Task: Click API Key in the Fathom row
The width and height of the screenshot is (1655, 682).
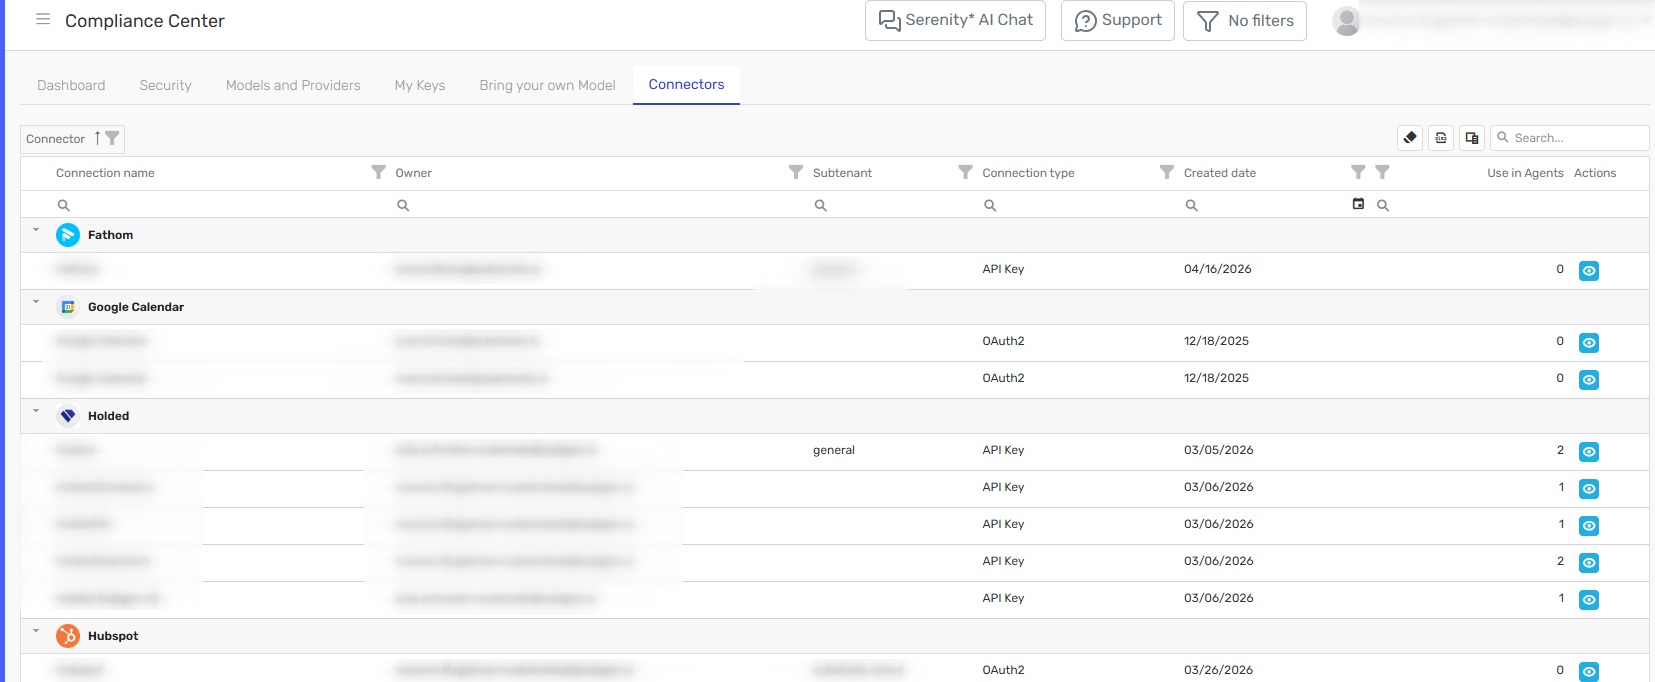Action: [x=1003, y=269]
